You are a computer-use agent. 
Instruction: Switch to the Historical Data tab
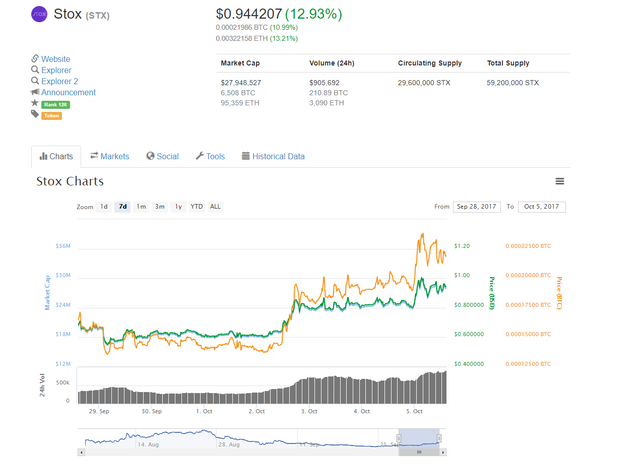273,156
